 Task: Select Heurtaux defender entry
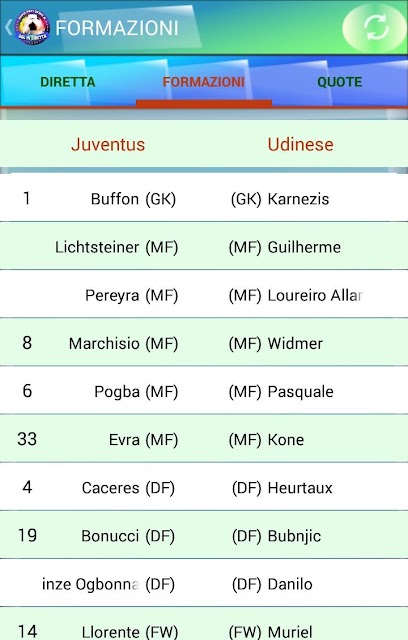click(282, 488)
